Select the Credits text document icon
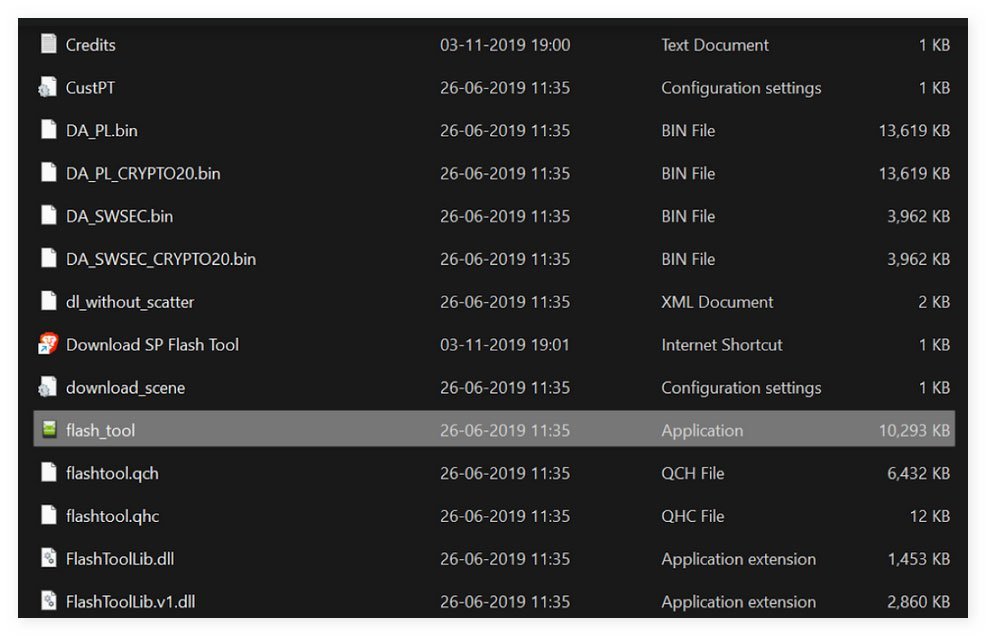986x636 pixels. pos(49,44)
